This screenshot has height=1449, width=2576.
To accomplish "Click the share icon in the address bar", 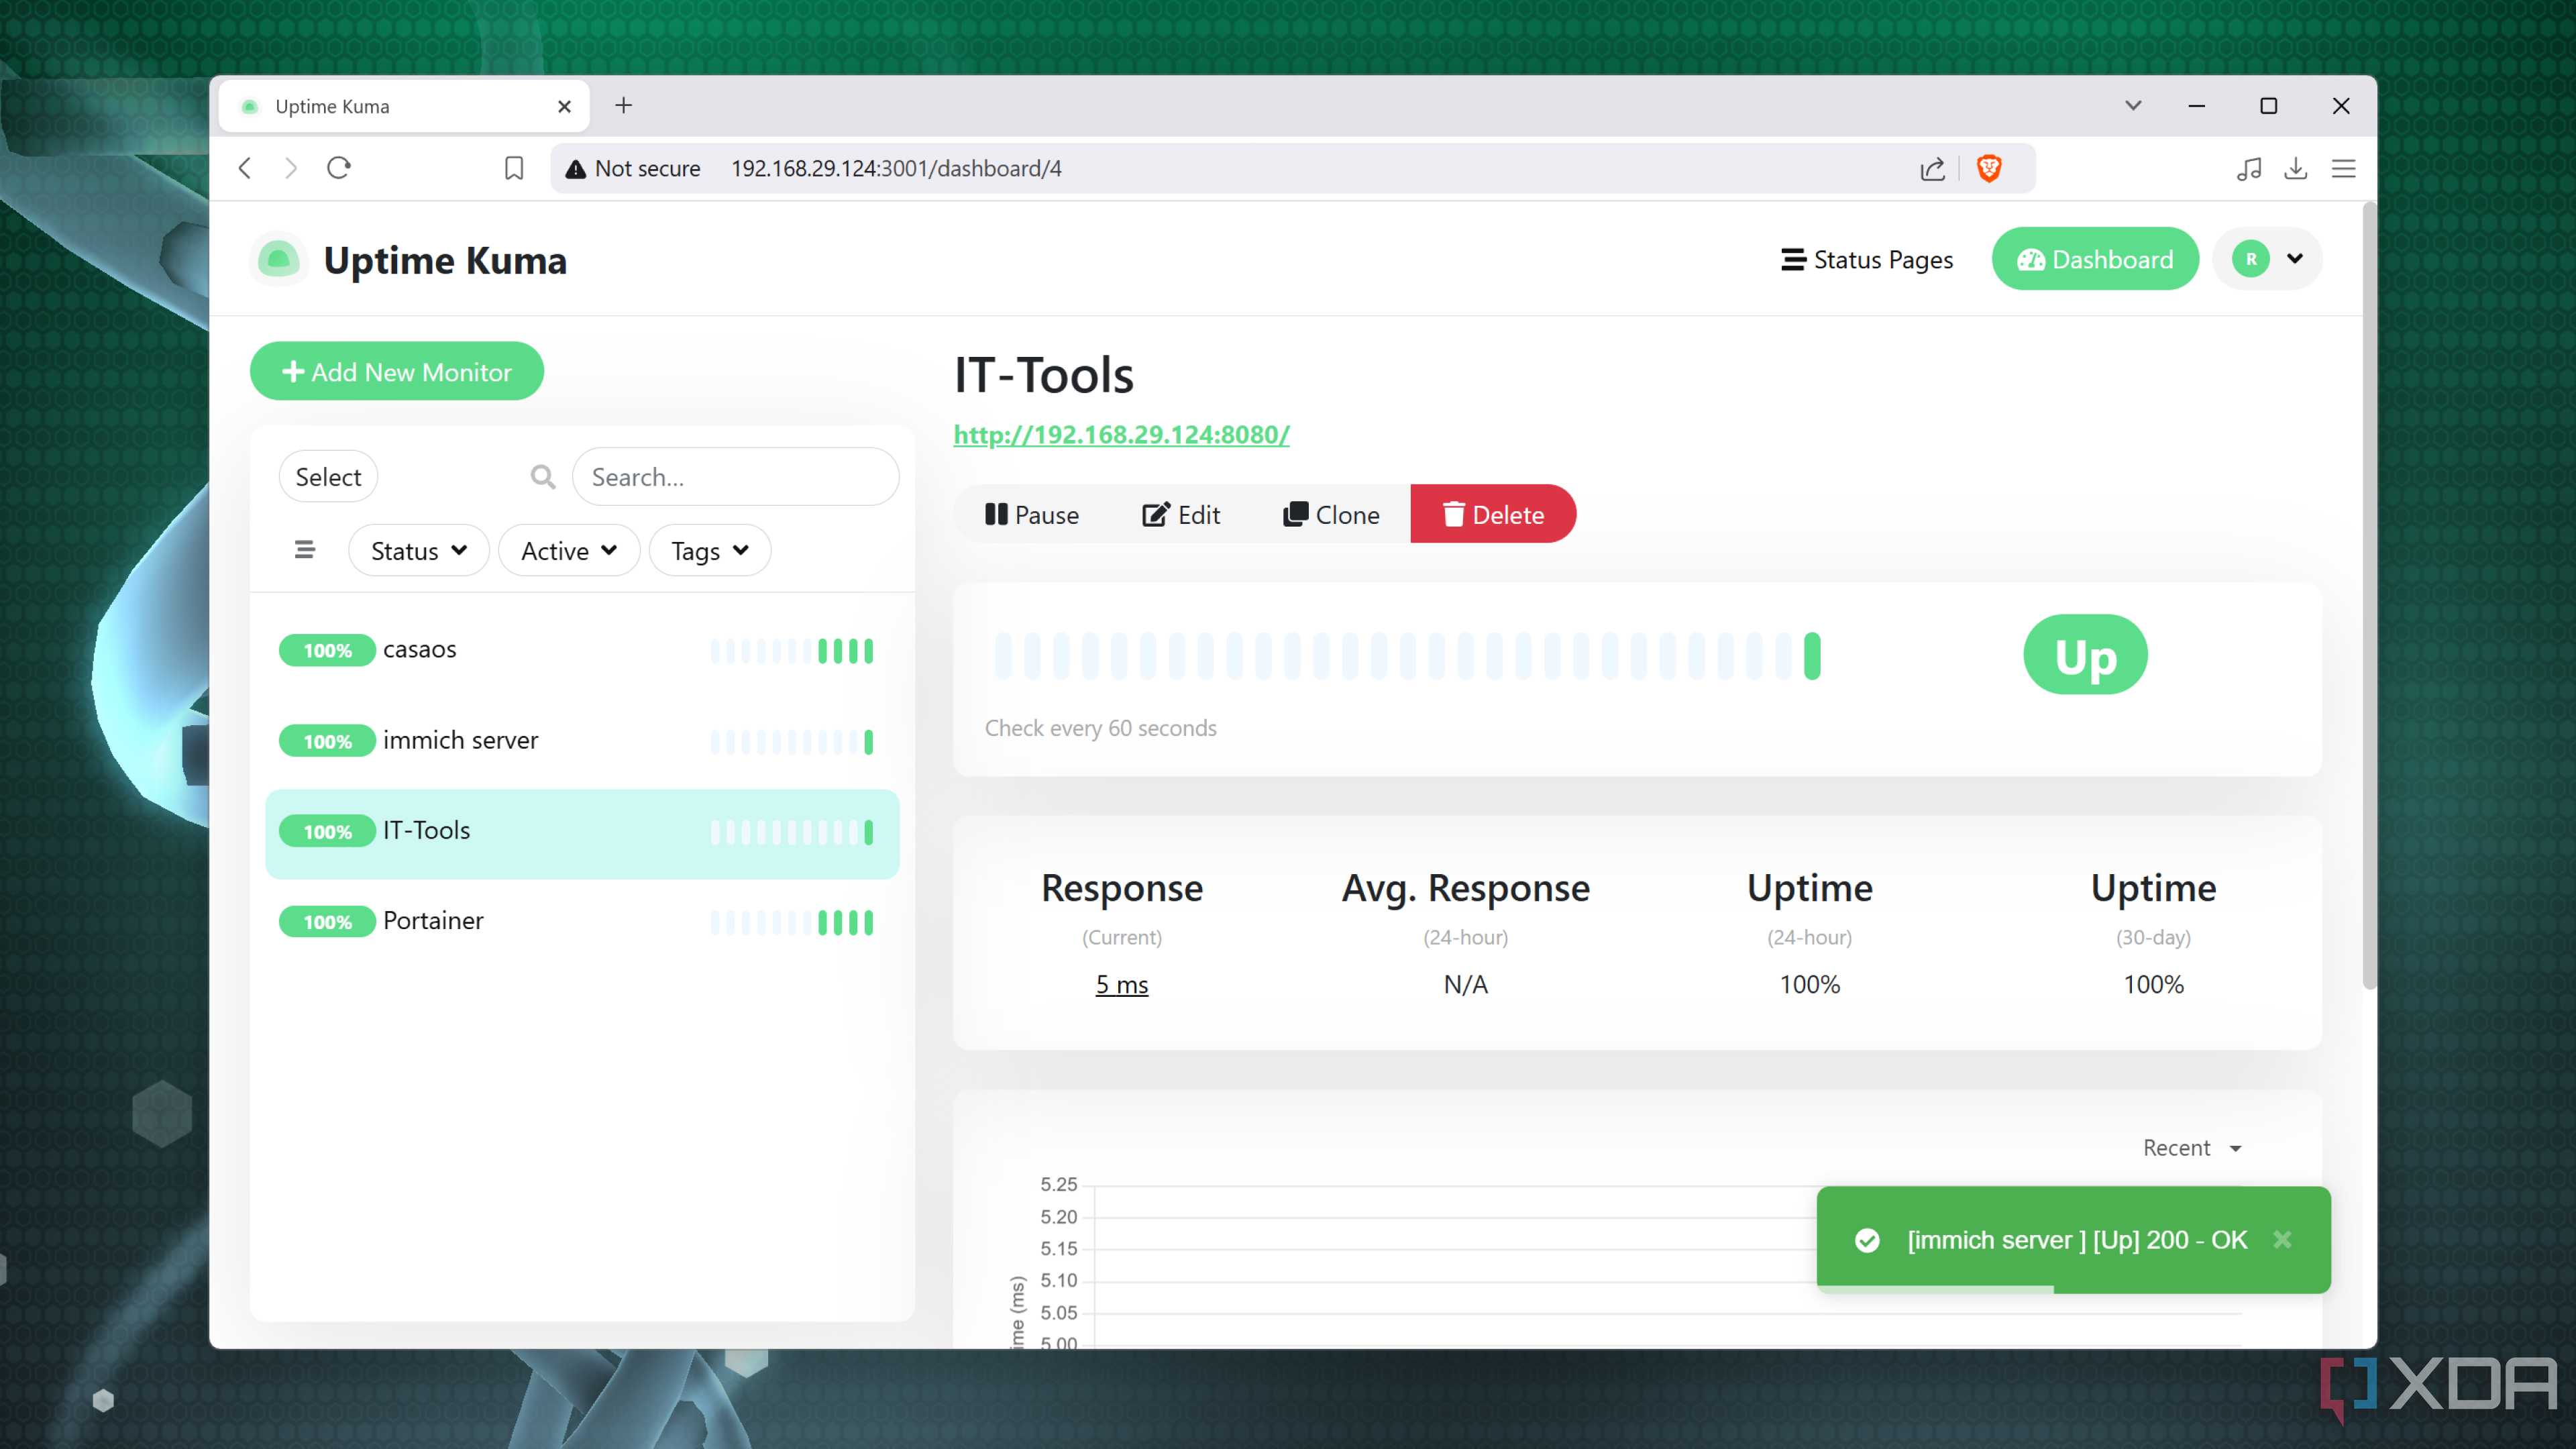I will pos(1932,168).
